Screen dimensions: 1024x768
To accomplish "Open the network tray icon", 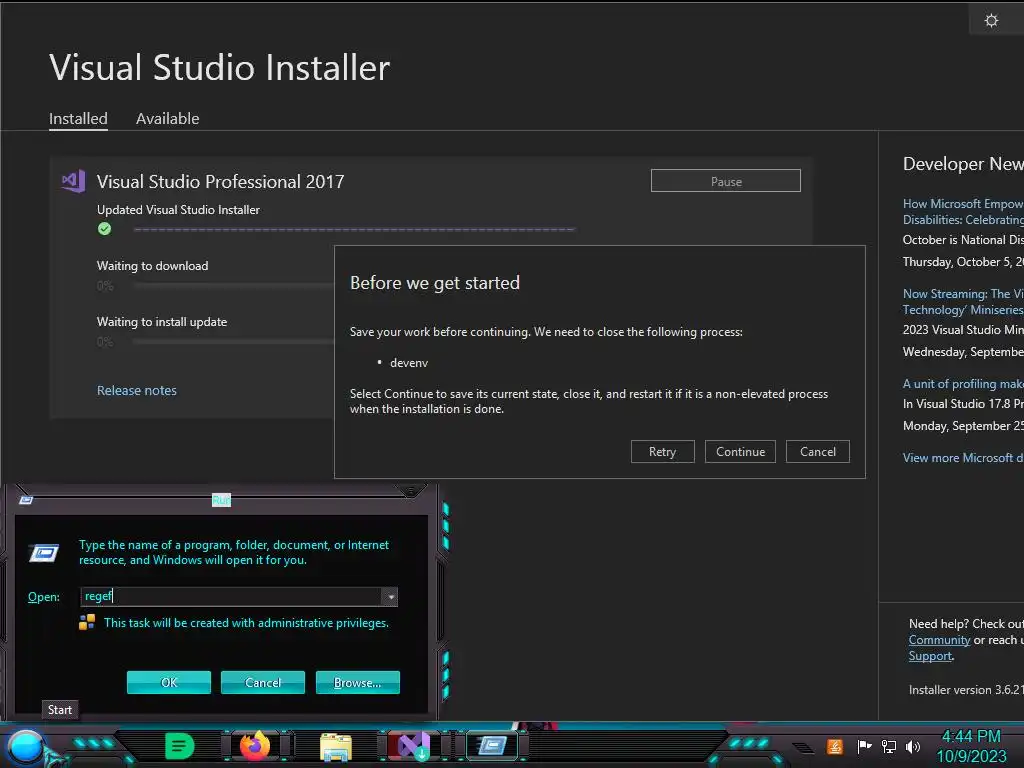I will coord(889,746).
